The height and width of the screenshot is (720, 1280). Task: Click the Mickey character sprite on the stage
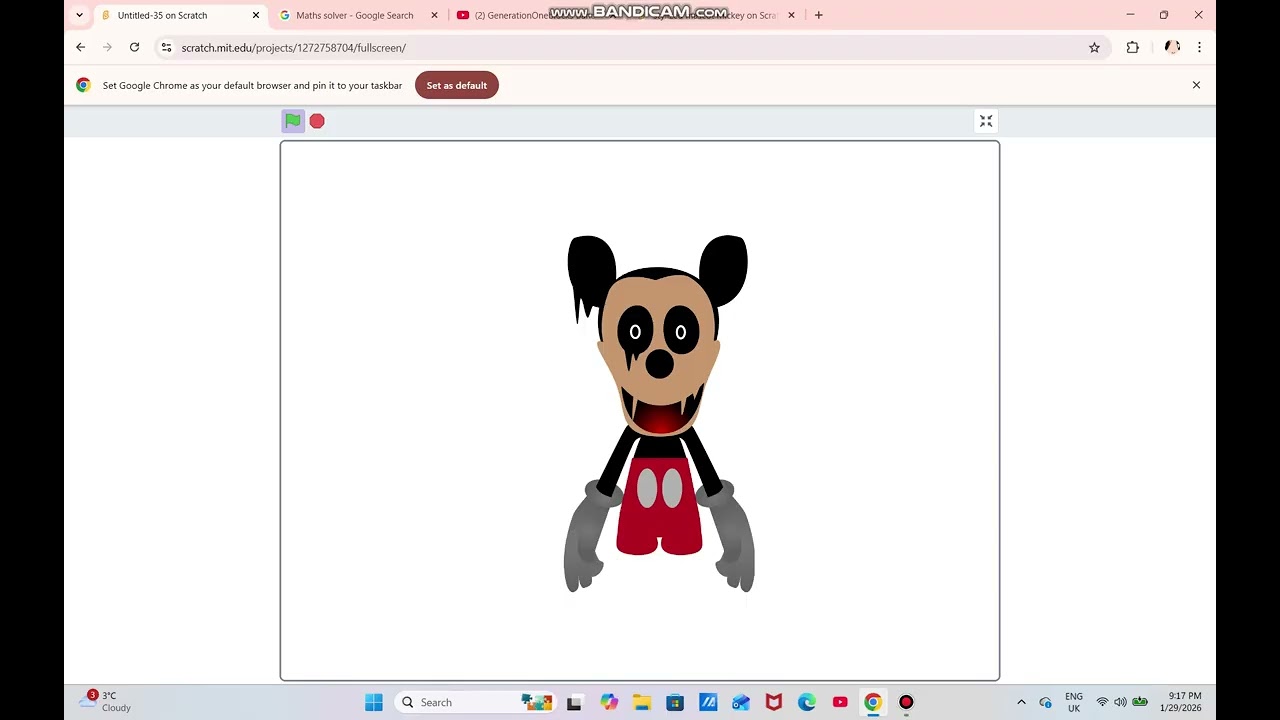658,413
